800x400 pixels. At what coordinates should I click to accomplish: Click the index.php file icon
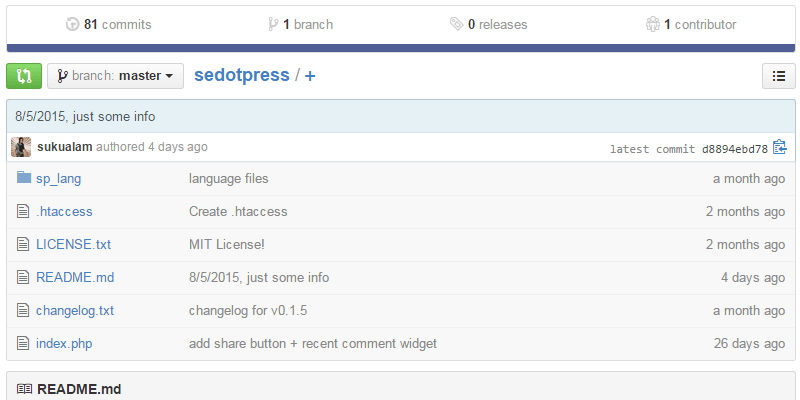click(x=24, y=343)
